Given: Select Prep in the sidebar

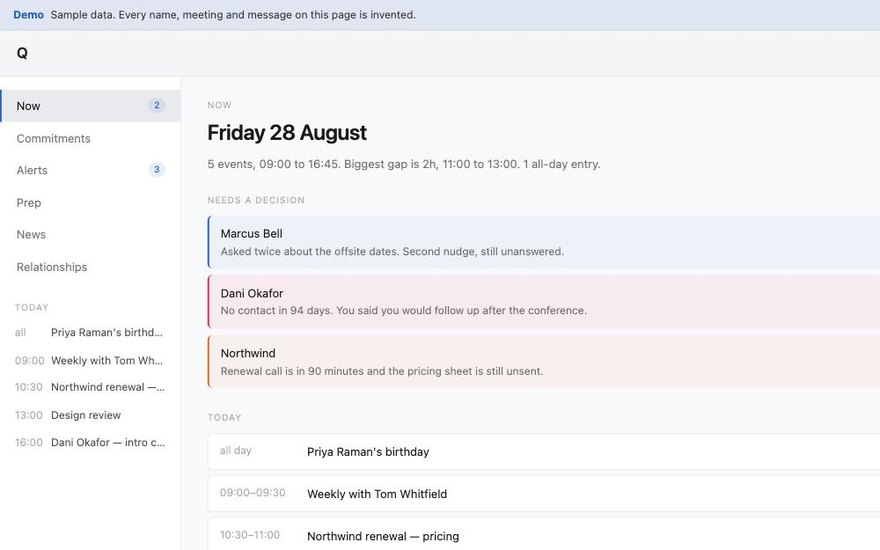Looking at the screenshot, I should pos(90,203).
